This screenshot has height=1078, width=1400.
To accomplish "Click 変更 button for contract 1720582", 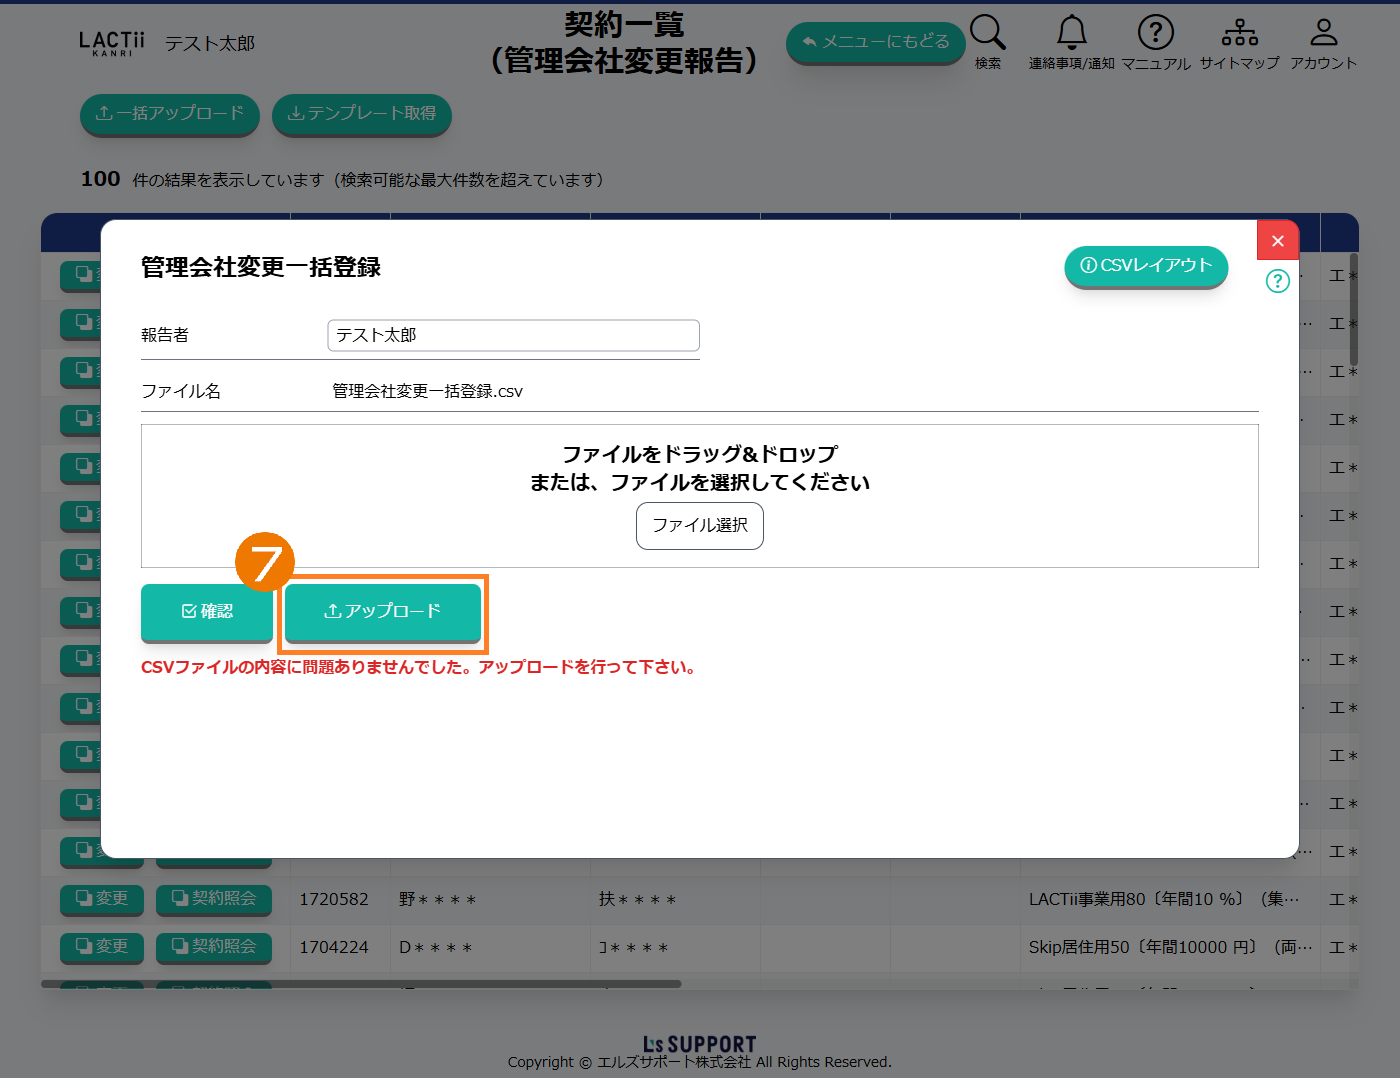I will 101,899.
